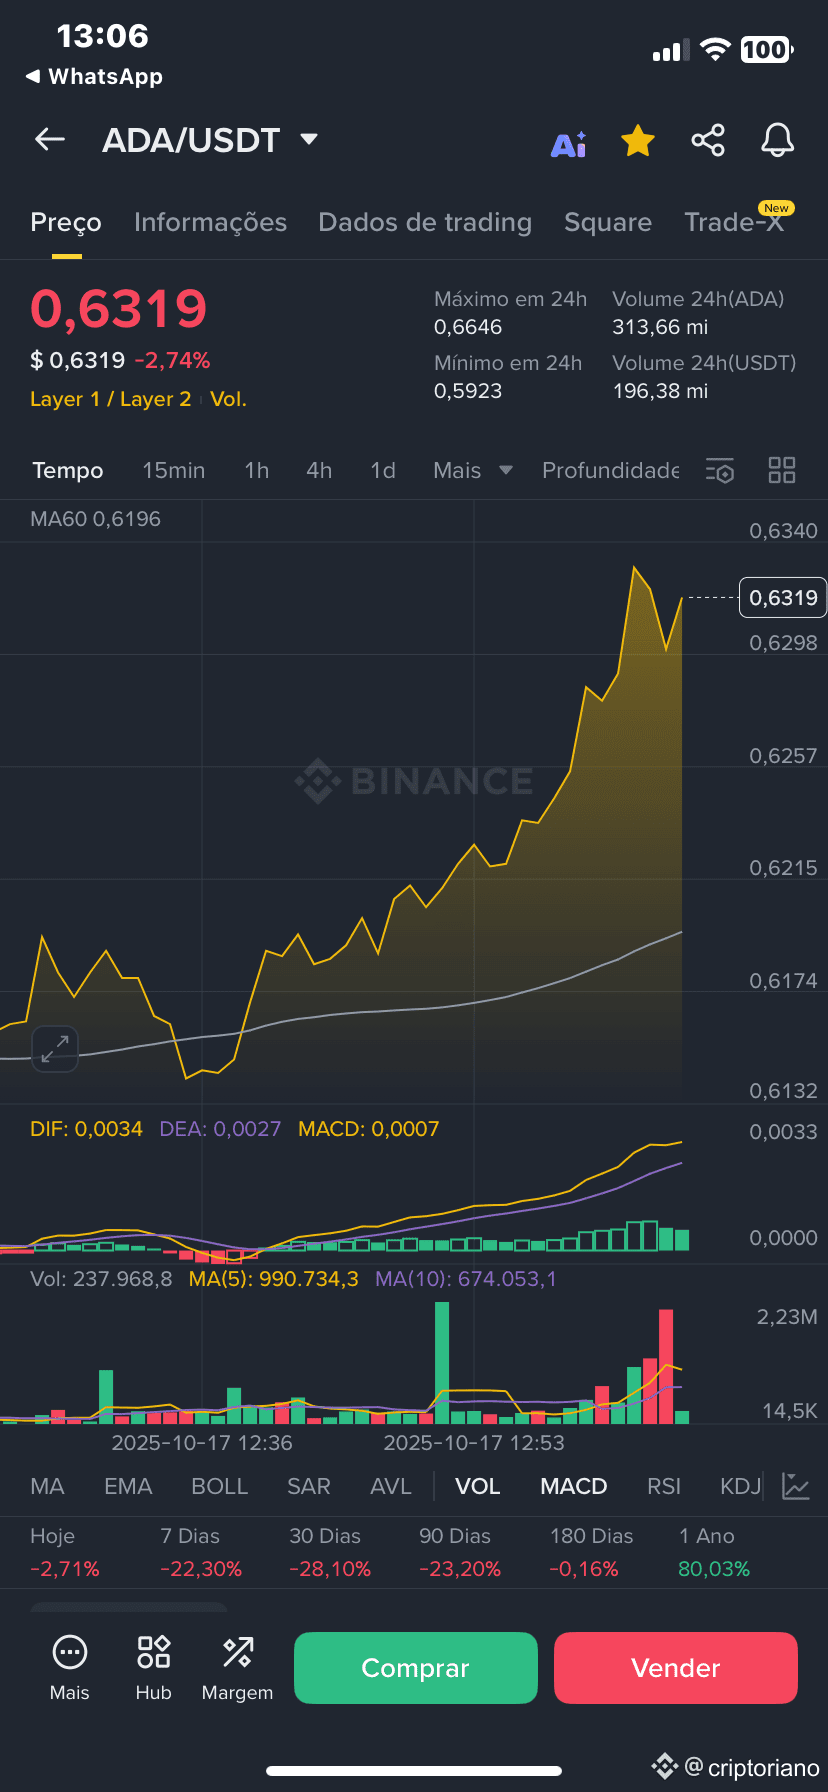Tap the 180 Dias -0,16% performance
The width and height of the screenshot is (828, 1792).
click(x=592, y=1552)
